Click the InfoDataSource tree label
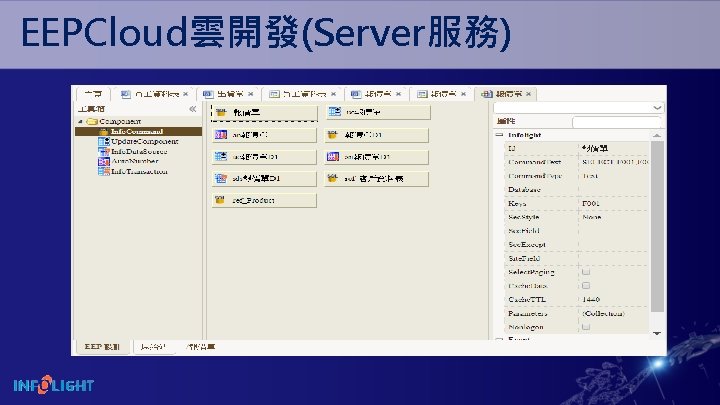 [139, 152]
